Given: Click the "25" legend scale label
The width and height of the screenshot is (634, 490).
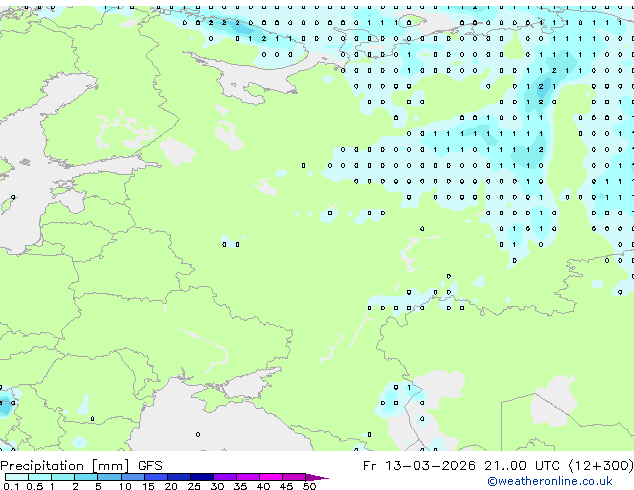Looking at the screenshot, I should (194, 486).
